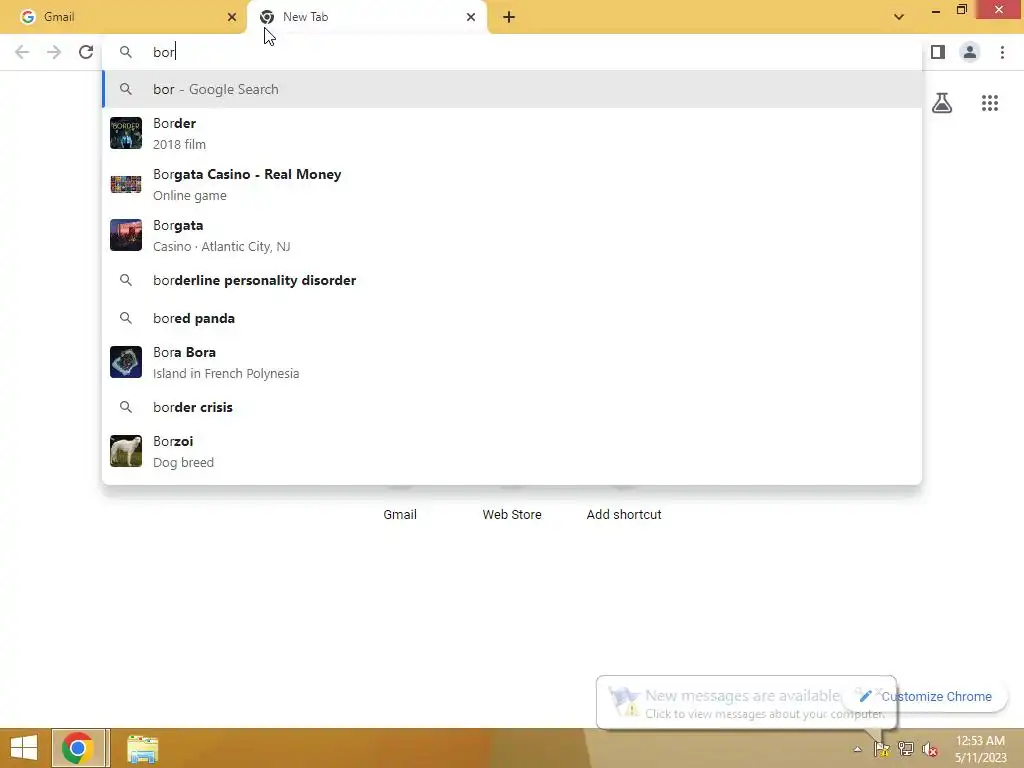Close the New Tab tab

pyautogui.click(x=471, y=17)
